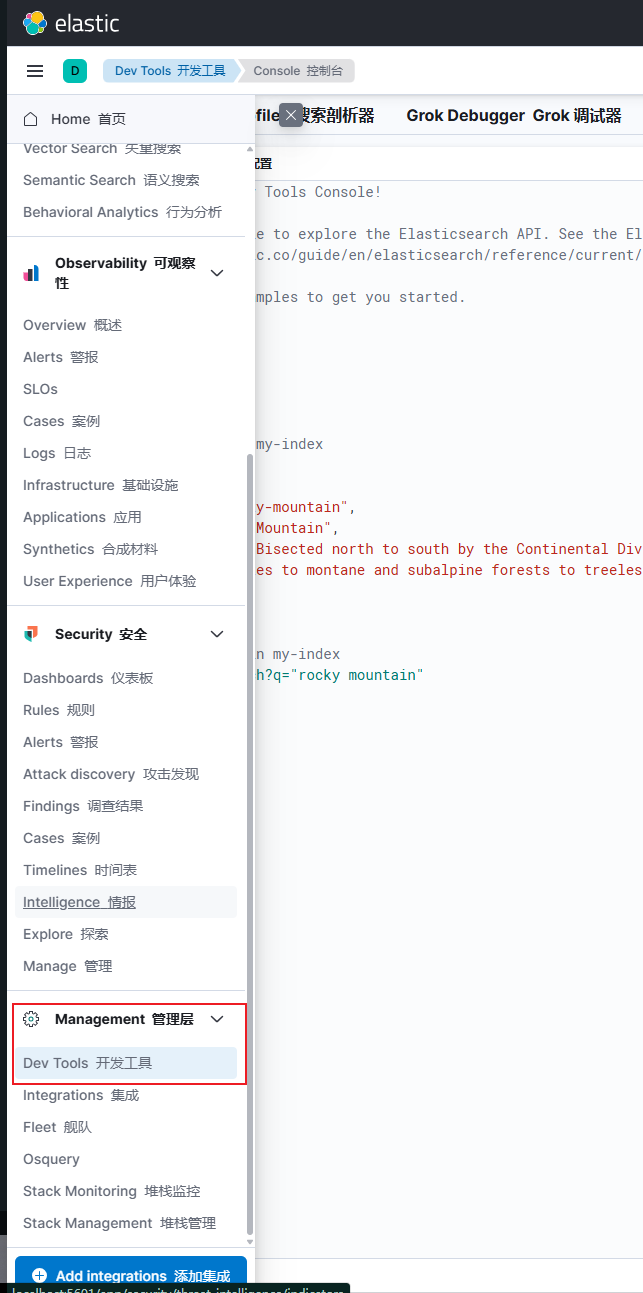
Task: Click the Management 管理层 heading
Action: coord(125,1019)
